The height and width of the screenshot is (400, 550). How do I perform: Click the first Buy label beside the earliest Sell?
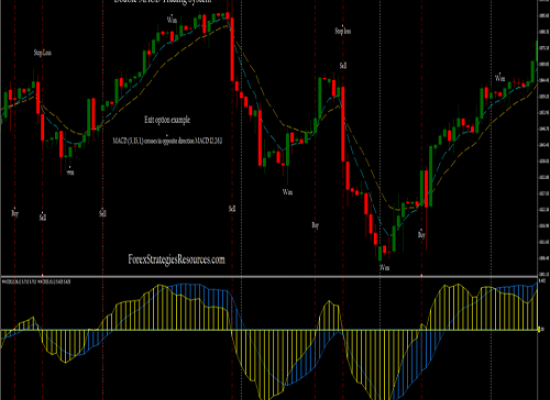[x=15, y=213]
